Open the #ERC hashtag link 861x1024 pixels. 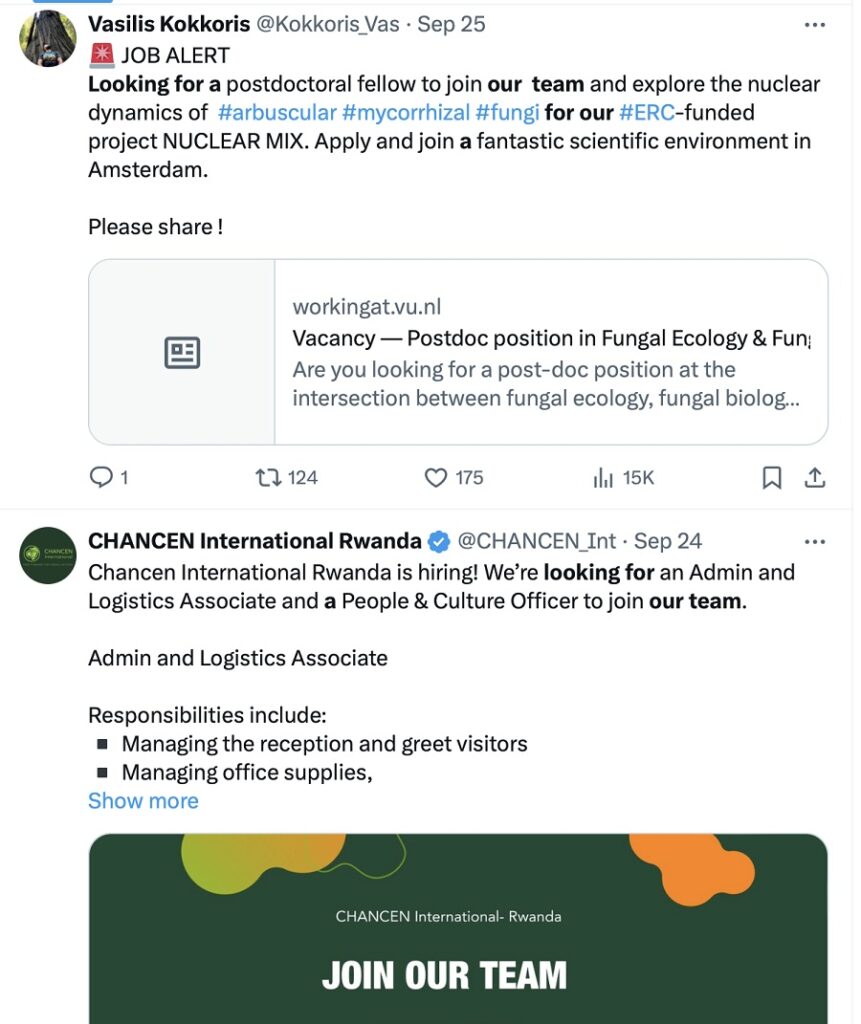646,112
